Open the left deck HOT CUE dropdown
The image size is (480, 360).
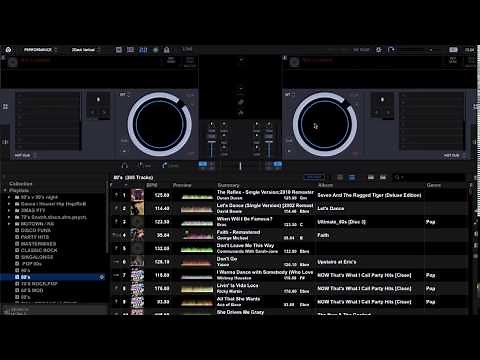click(x=25, y=156)
